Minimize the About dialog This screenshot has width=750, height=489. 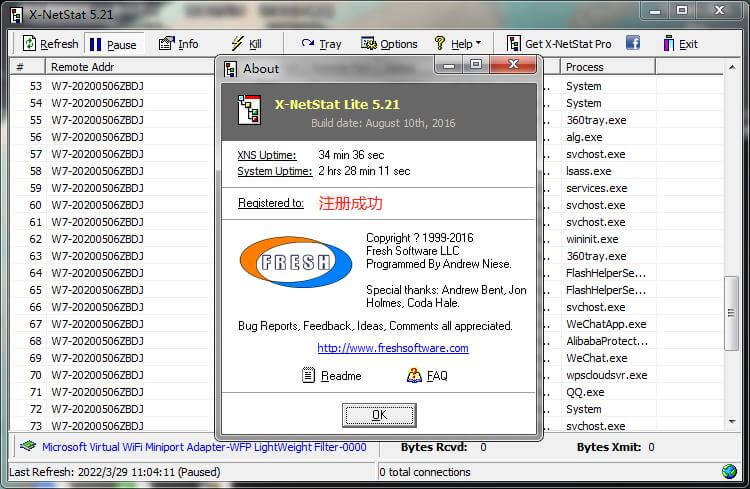(x=449, y=65)
